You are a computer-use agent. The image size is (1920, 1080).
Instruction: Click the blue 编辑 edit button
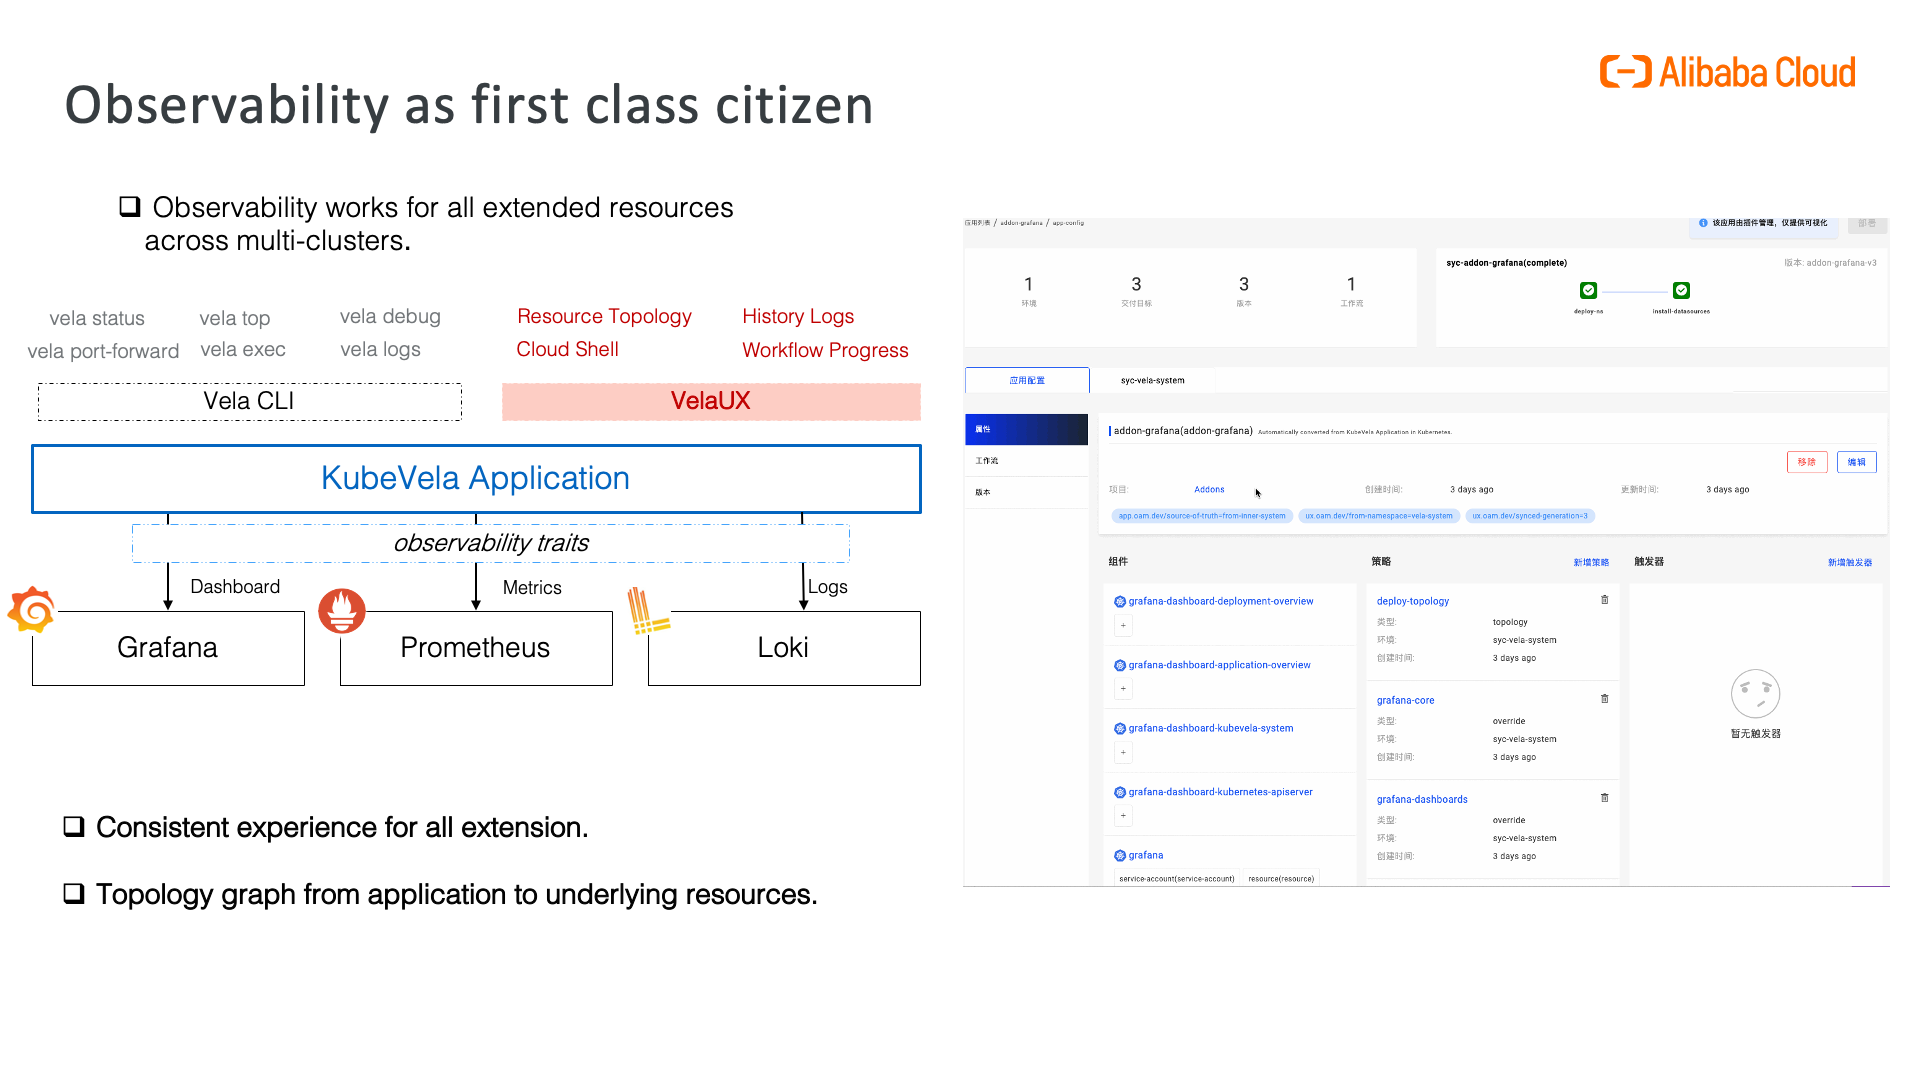click(x=1857, y=462)
